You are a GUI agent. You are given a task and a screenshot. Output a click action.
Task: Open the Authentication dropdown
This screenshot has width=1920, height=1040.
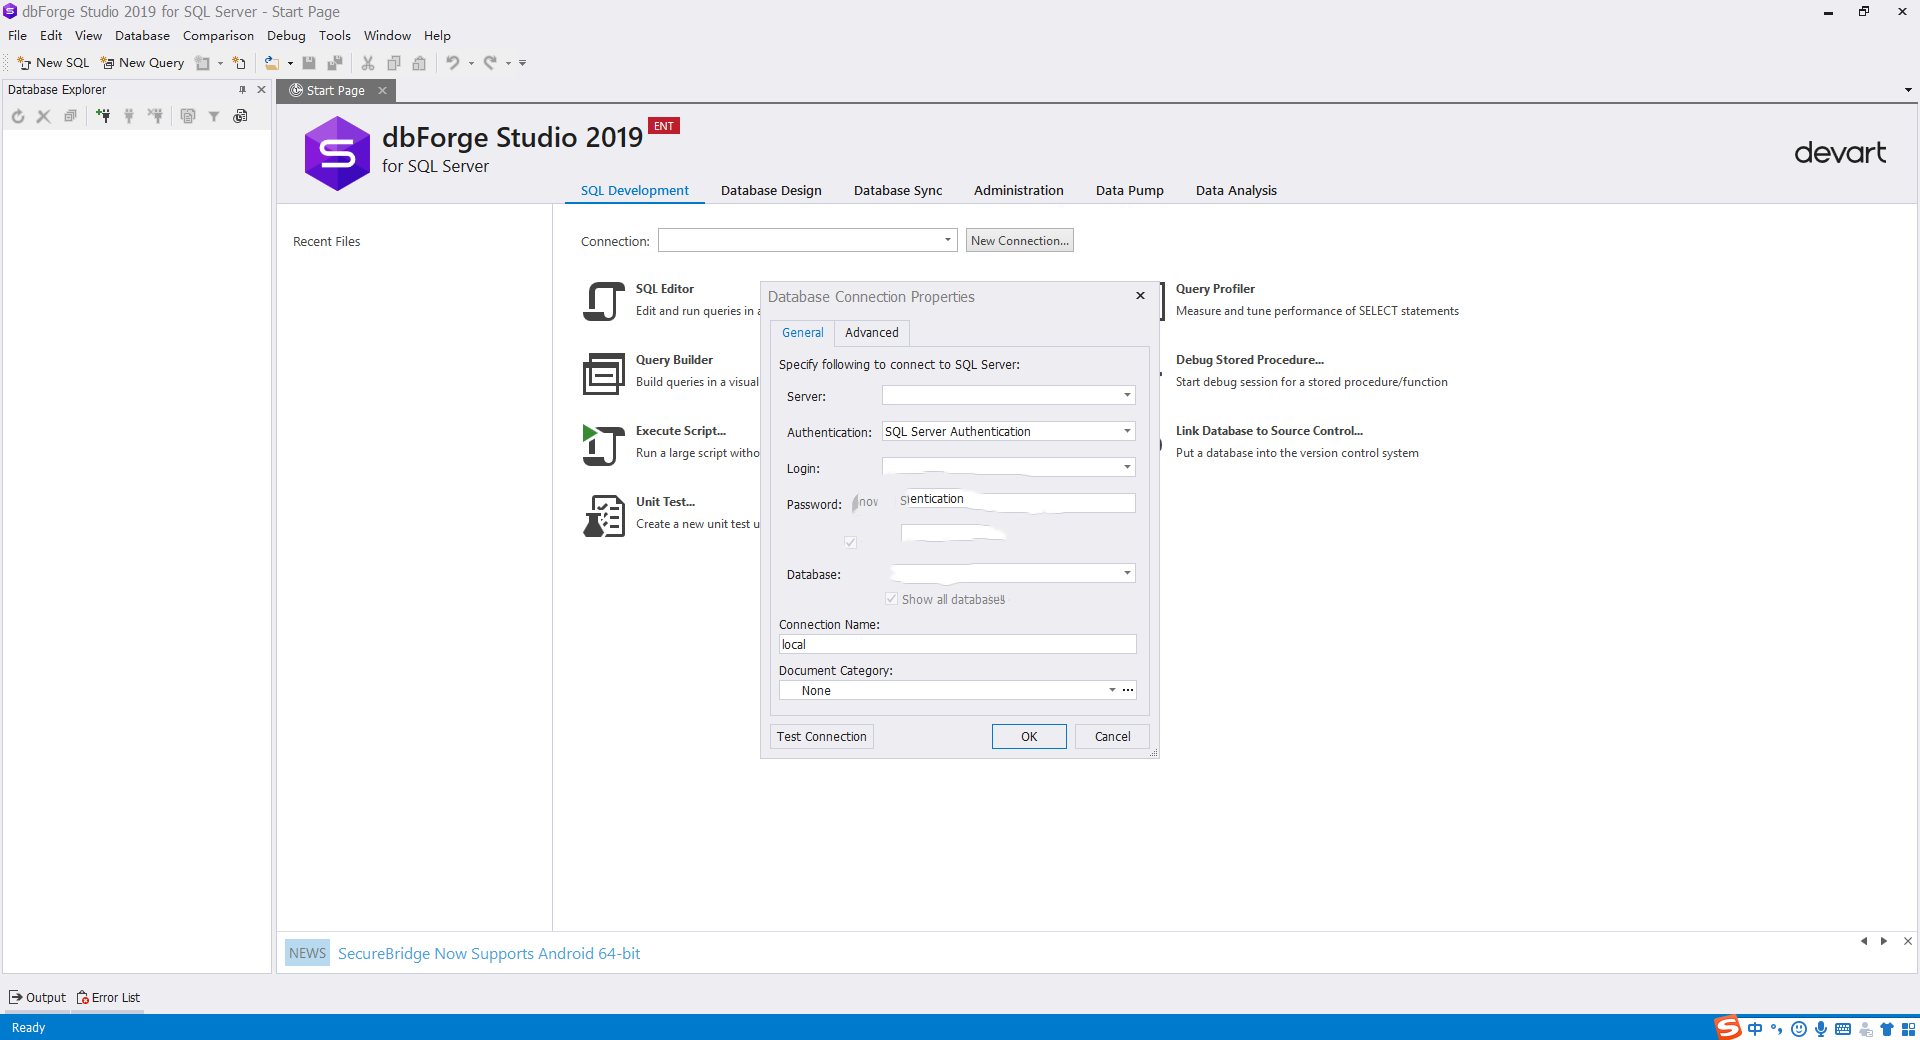click(x=1127, y=431)
